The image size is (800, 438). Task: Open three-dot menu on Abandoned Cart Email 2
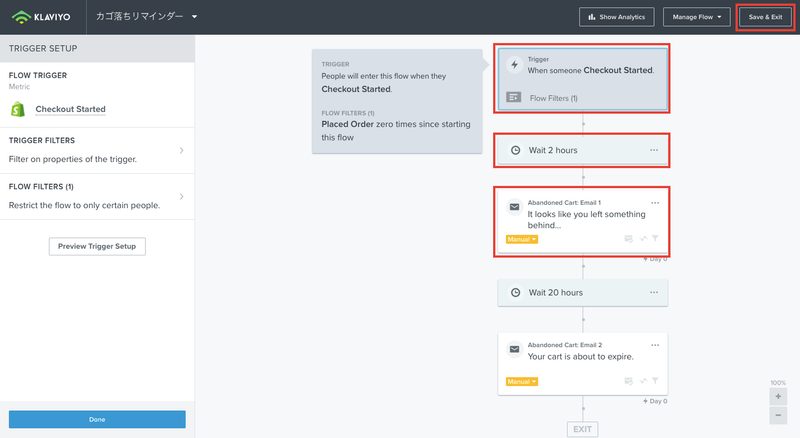tap(655, 345)
